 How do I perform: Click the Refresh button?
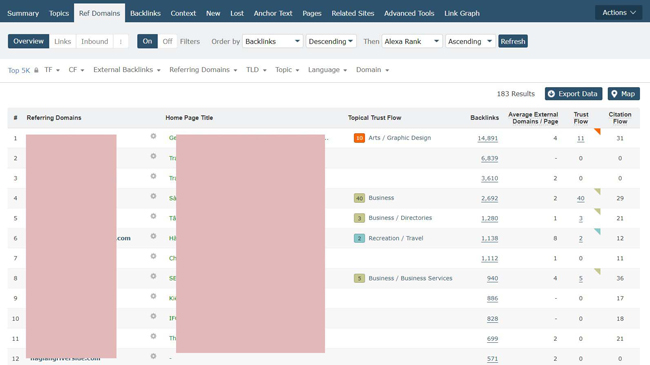(x=513, y=41)
